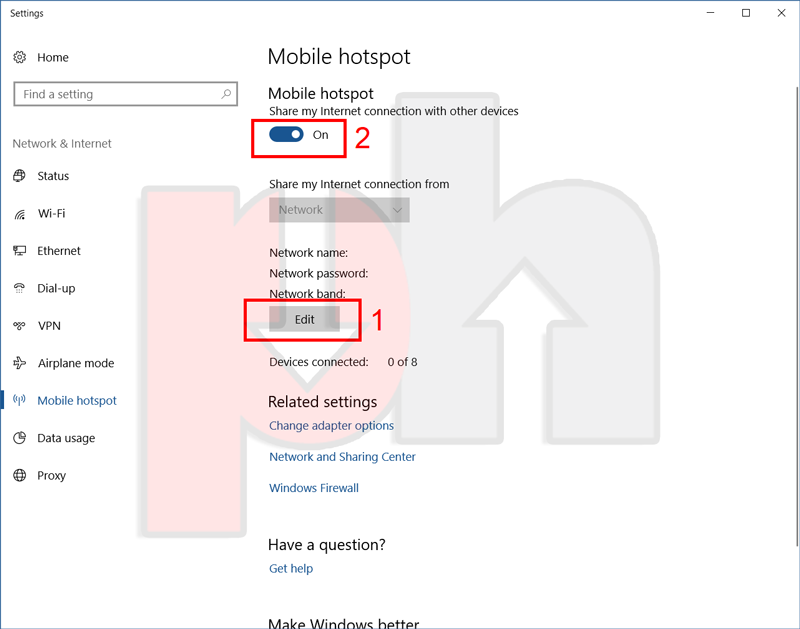Screen dimensions: 800x629
Task: Open the Status settings page
Action: [x=53, y=176]
